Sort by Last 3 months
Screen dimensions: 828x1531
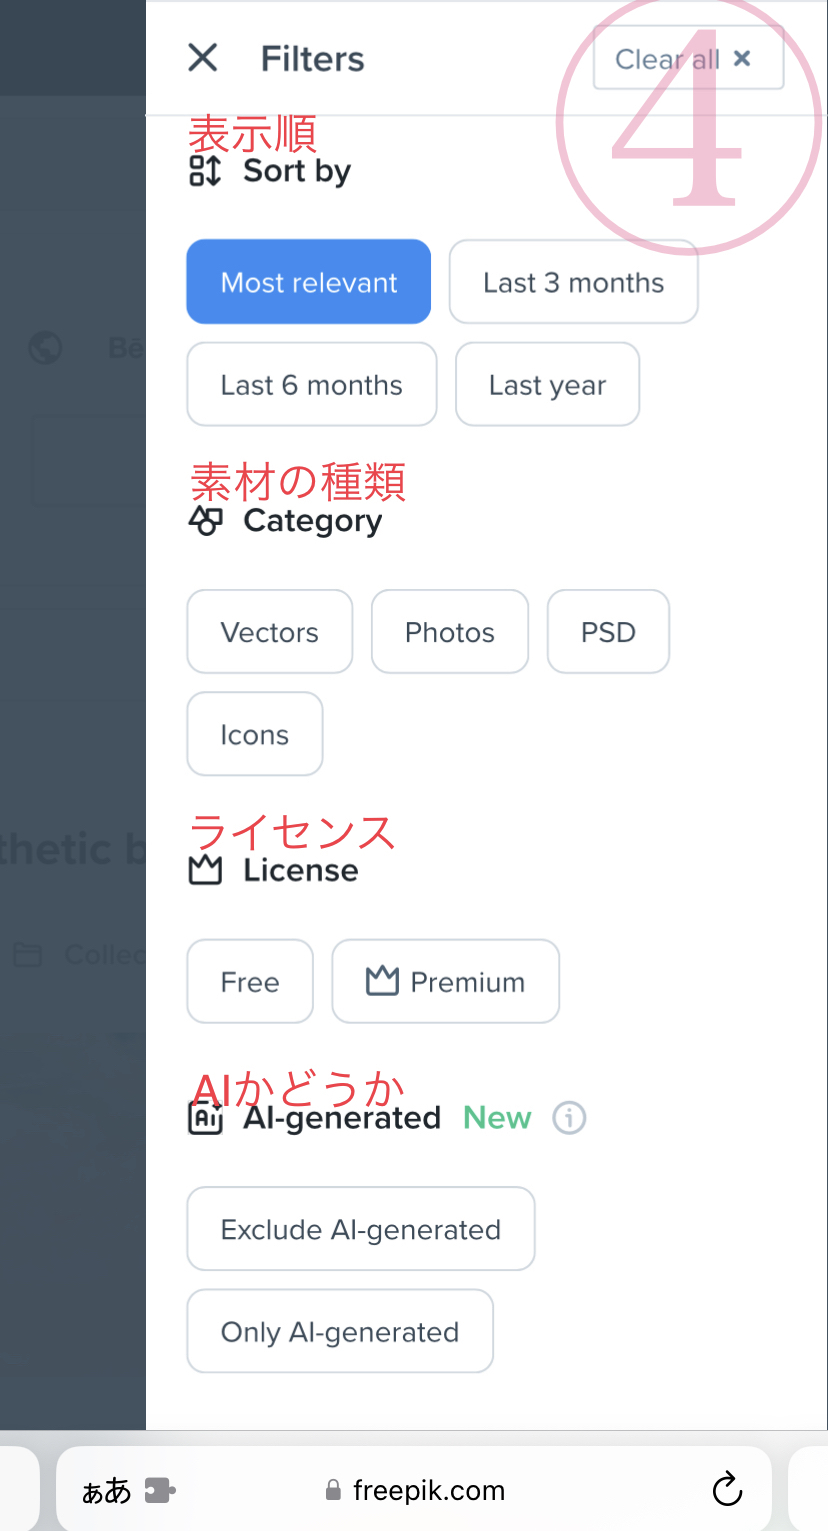coord(573,282)
